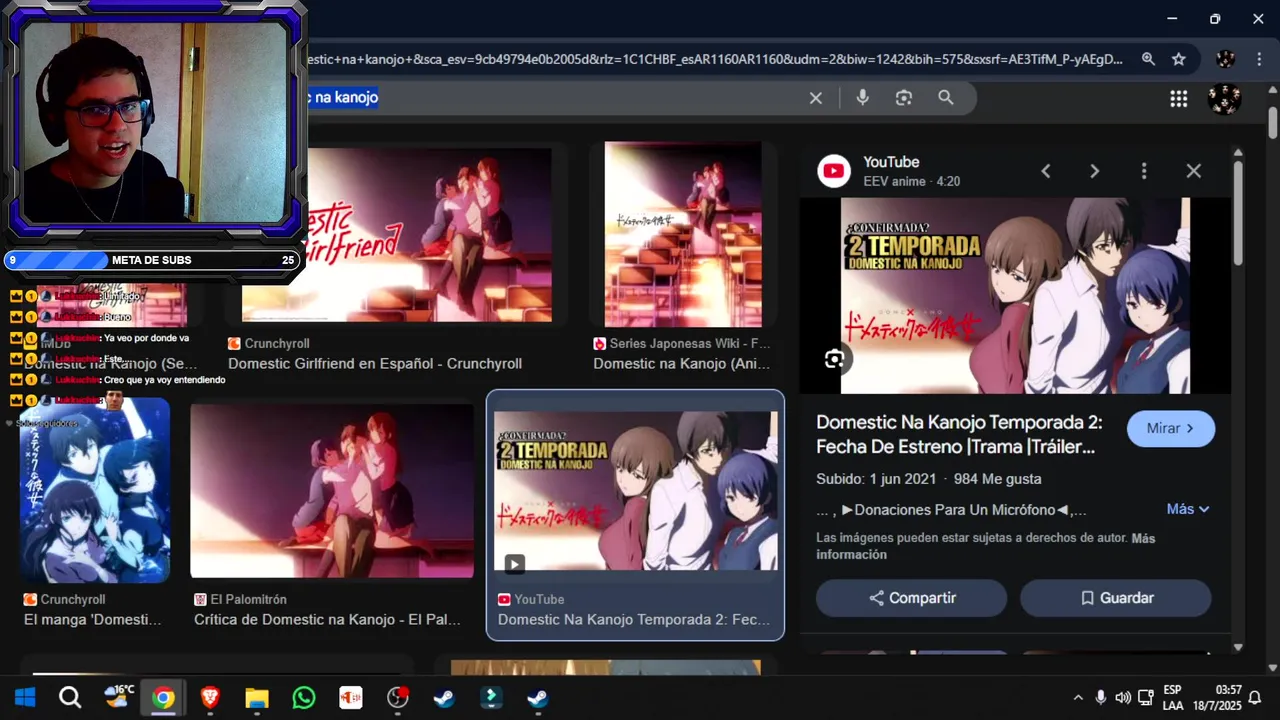Click 'Subido: 1 jun 2021' text
1280x720 pixels.
876,479
